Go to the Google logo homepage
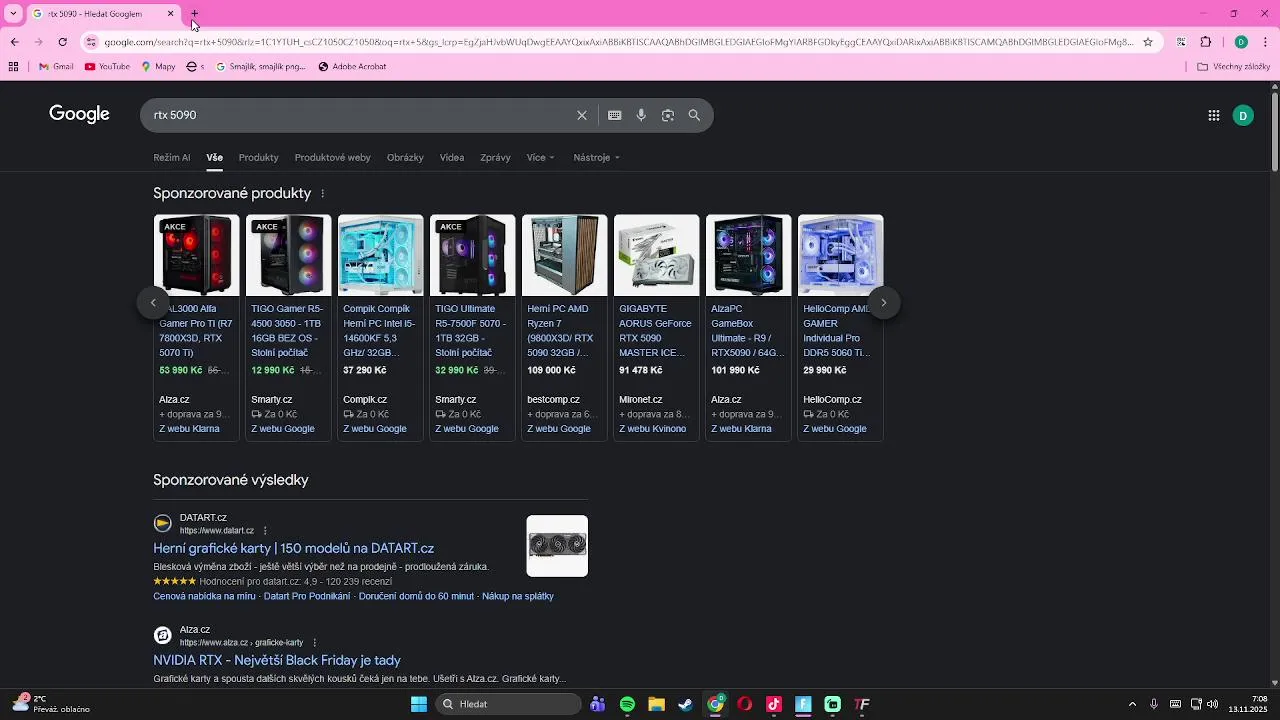 point(79,114)
